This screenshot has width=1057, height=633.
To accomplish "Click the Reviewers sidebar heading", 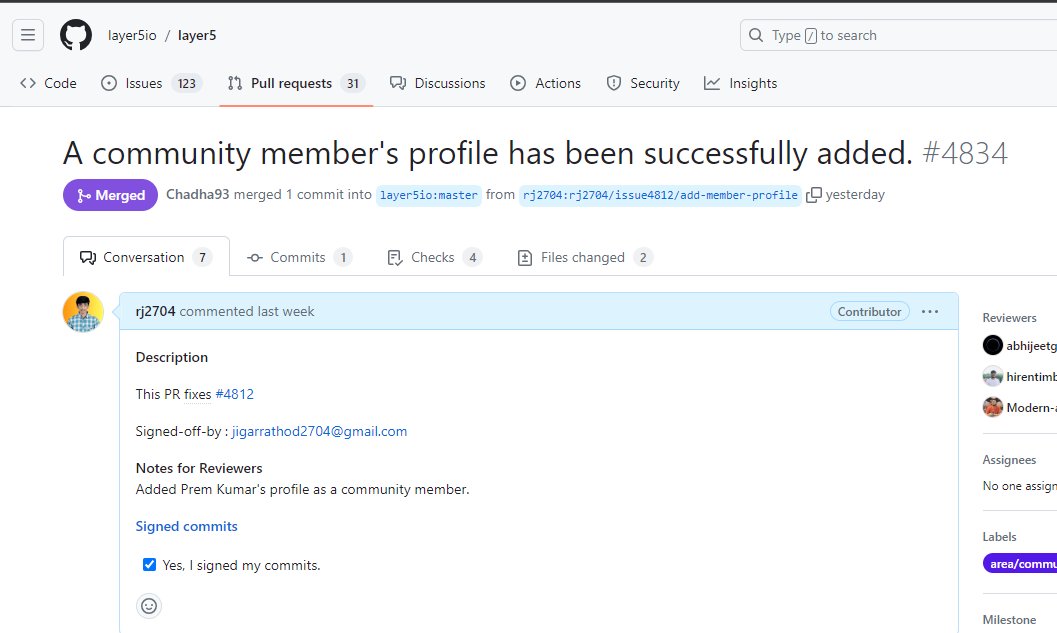I will tap(1009, 318).
